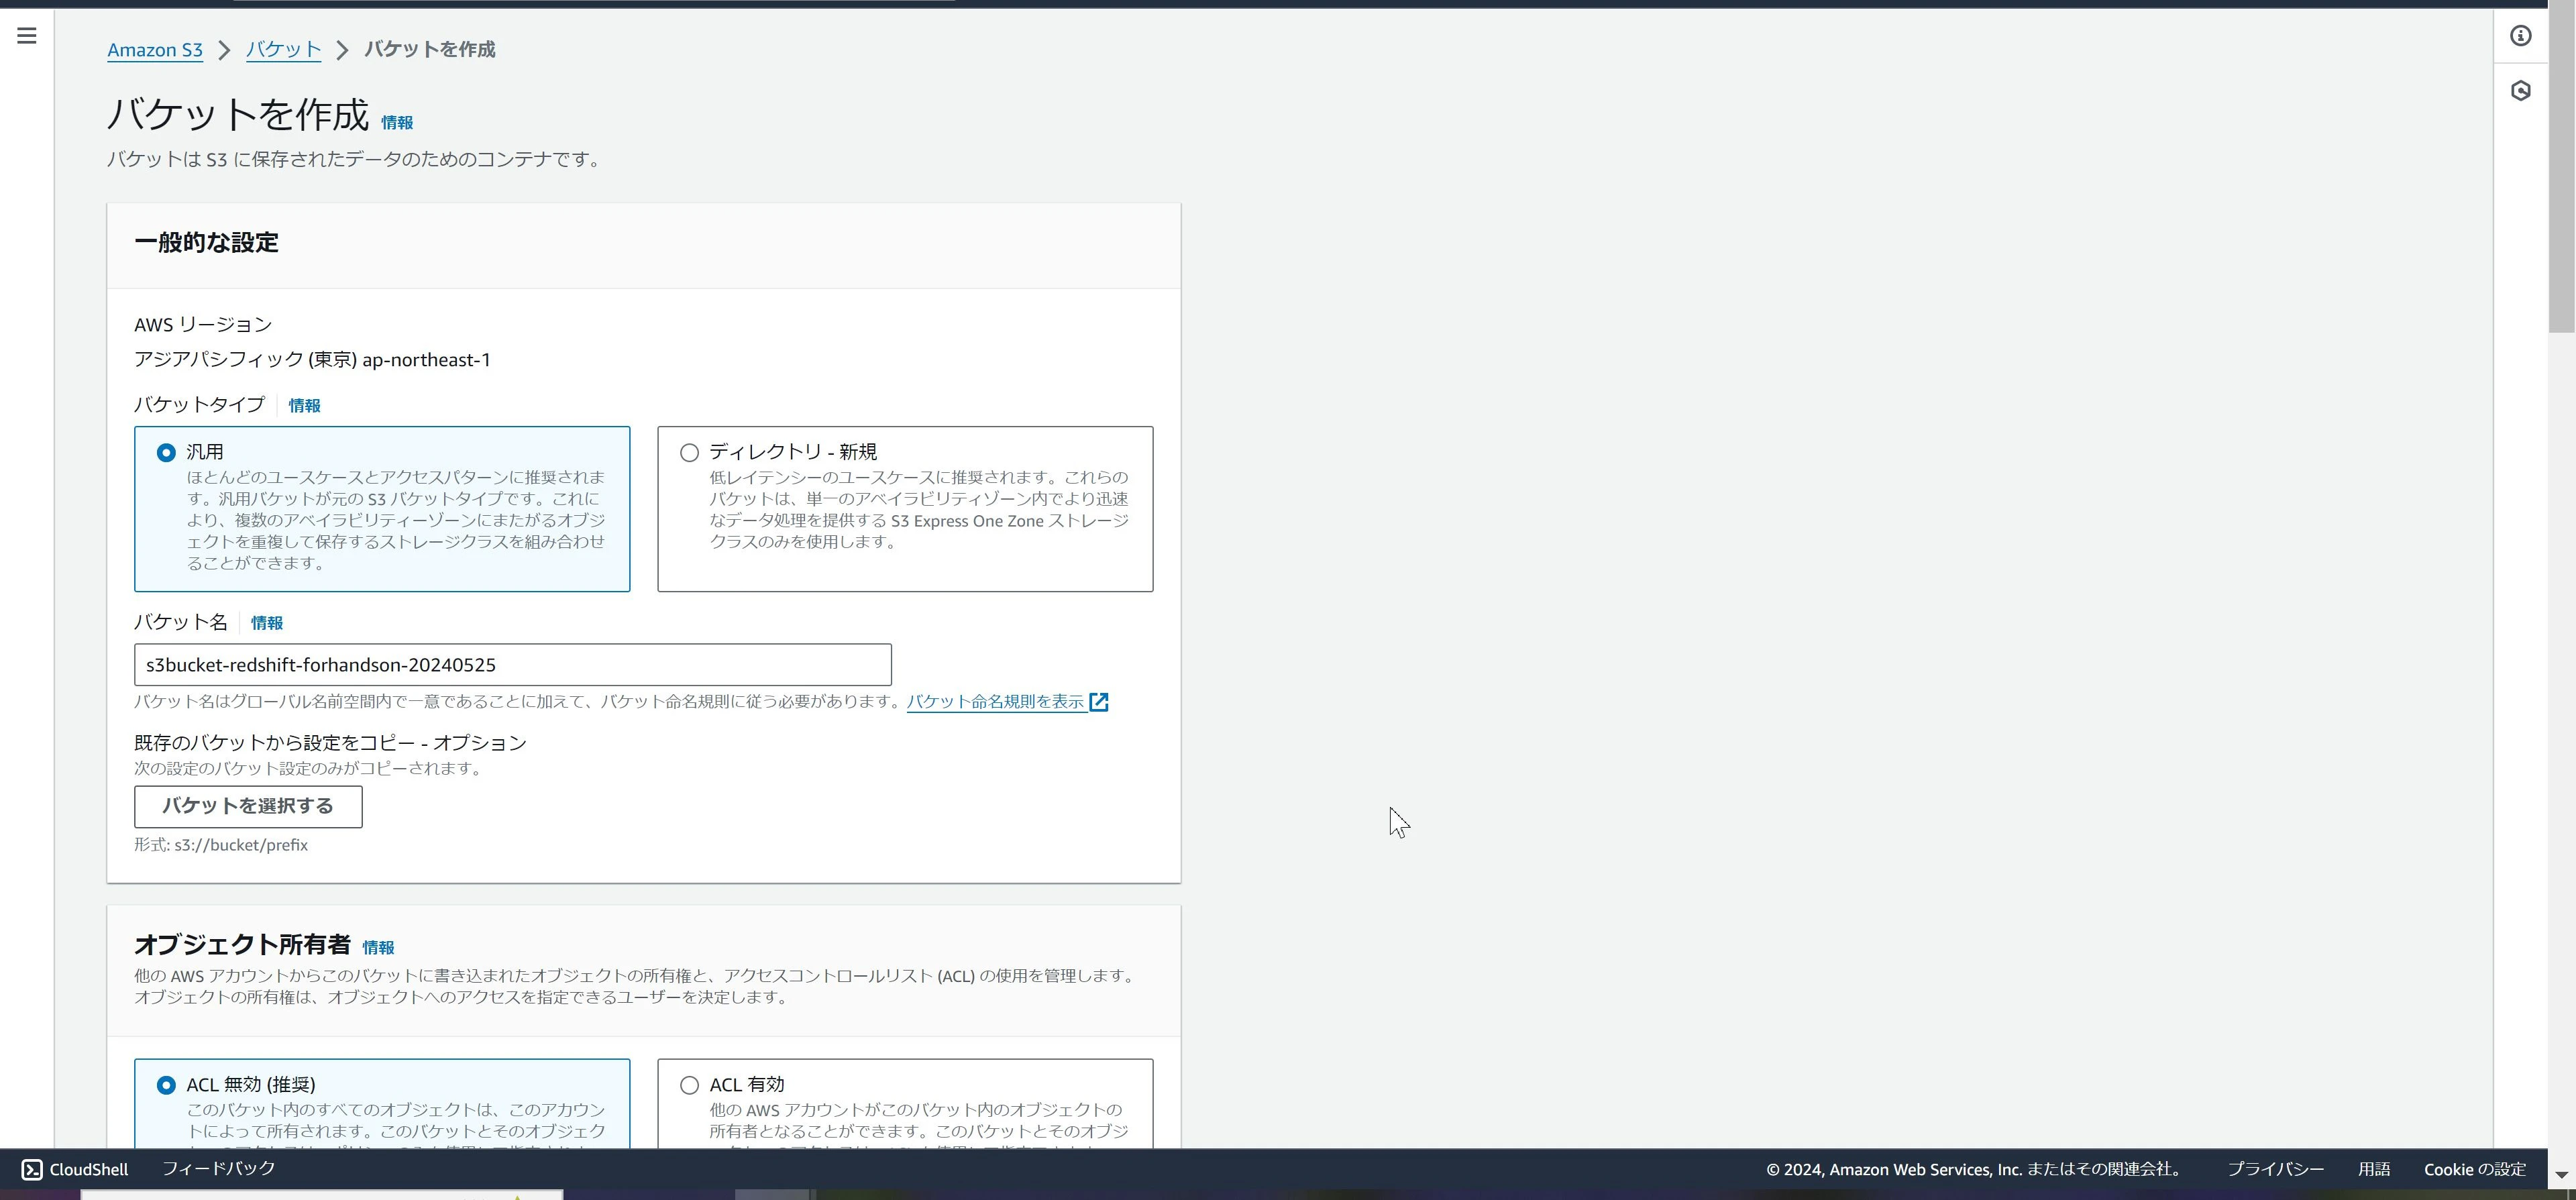Choose ACL 無効 (推奨) option

pyautogui.click(x=166, y=1085)
